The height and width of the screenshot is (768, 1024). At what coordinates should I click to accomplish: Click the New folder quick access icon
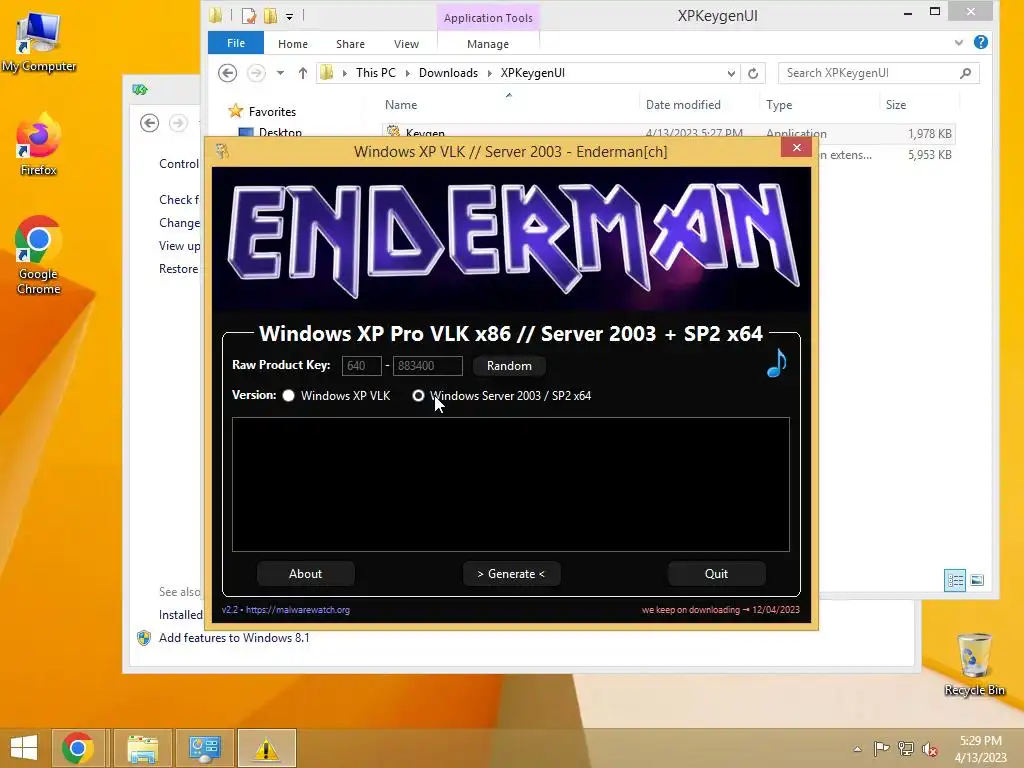coord(270,15)
